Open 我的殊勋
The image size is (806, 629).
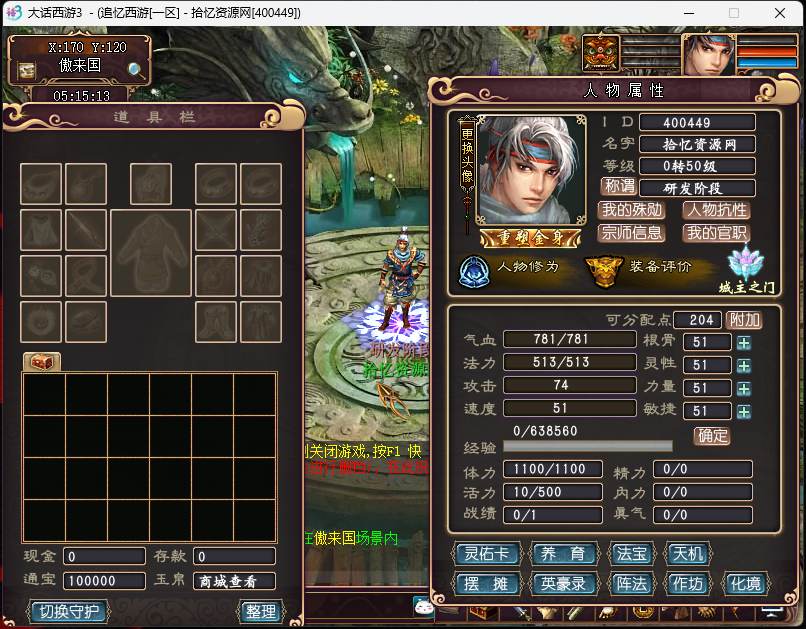click(x=632, y=210)
